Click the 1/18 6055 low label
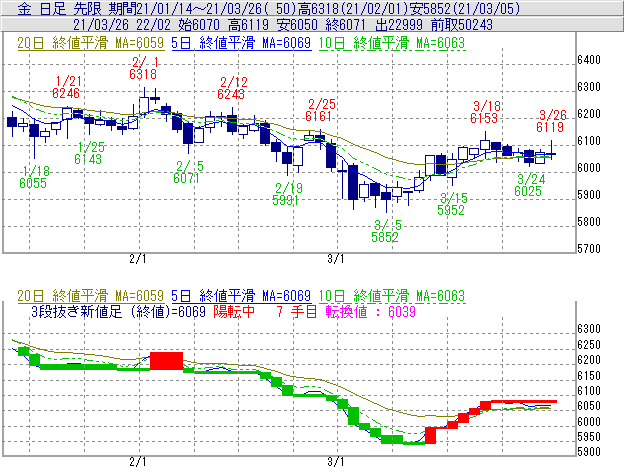Screen dimensions: 624x473 (34, 177)
